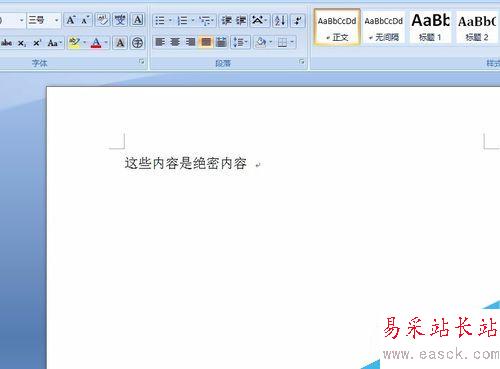Open the Asian Layout menu
Image resolution: width=500 pixels, height=369 pixels.
point(259,21)
